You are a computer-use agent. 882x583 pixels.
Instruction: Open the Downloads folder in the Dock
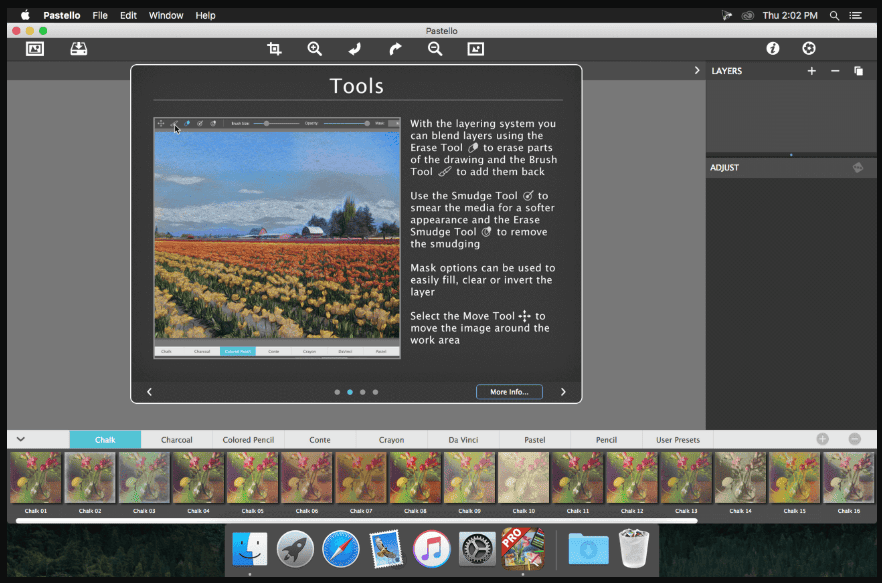(588, 549)
